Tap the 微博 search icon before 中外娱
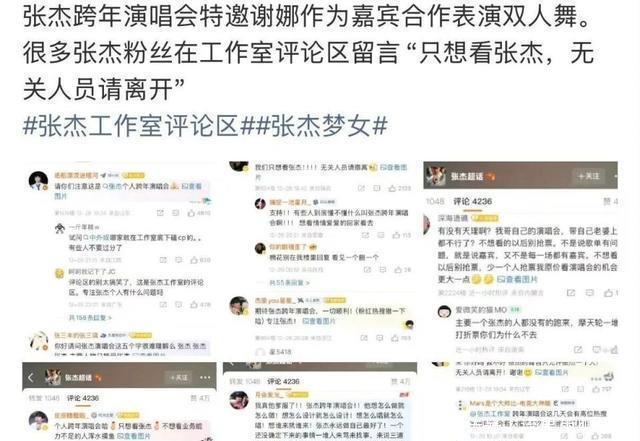Image resolution: width=640 pixels, height=441 pixels. (x=87, y=238)
